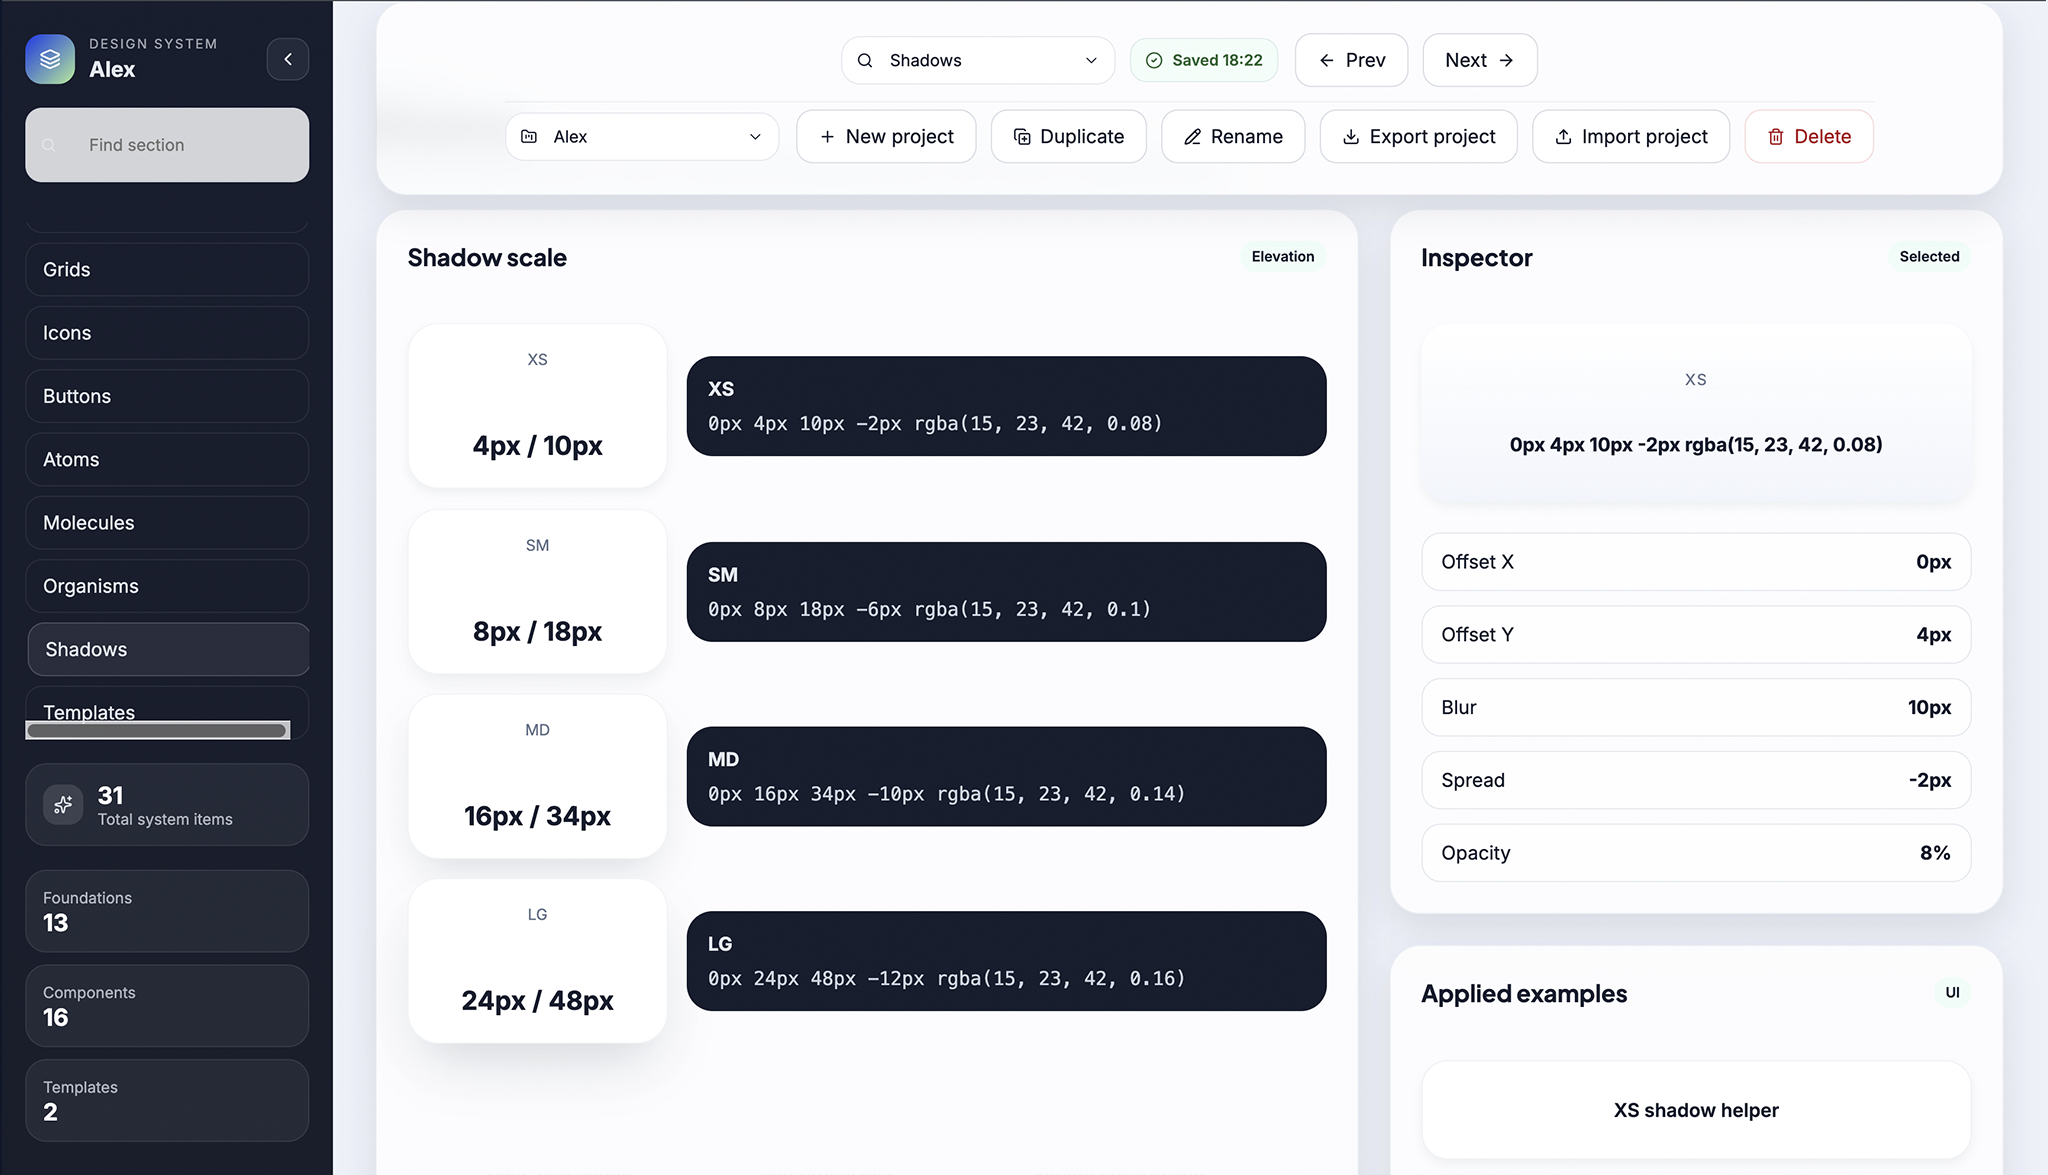Screen dimensions: 2048x1175
Task: Click the pencil icon on Rename
Action: click(x=1192, y=137)
